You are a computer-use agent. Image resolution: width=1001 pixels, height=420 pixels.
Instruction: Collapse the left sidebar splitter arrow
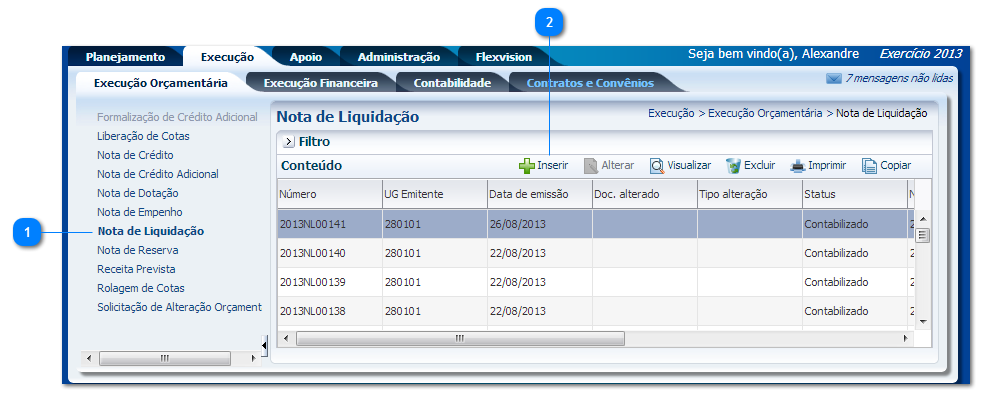click(x=264, y=345)
